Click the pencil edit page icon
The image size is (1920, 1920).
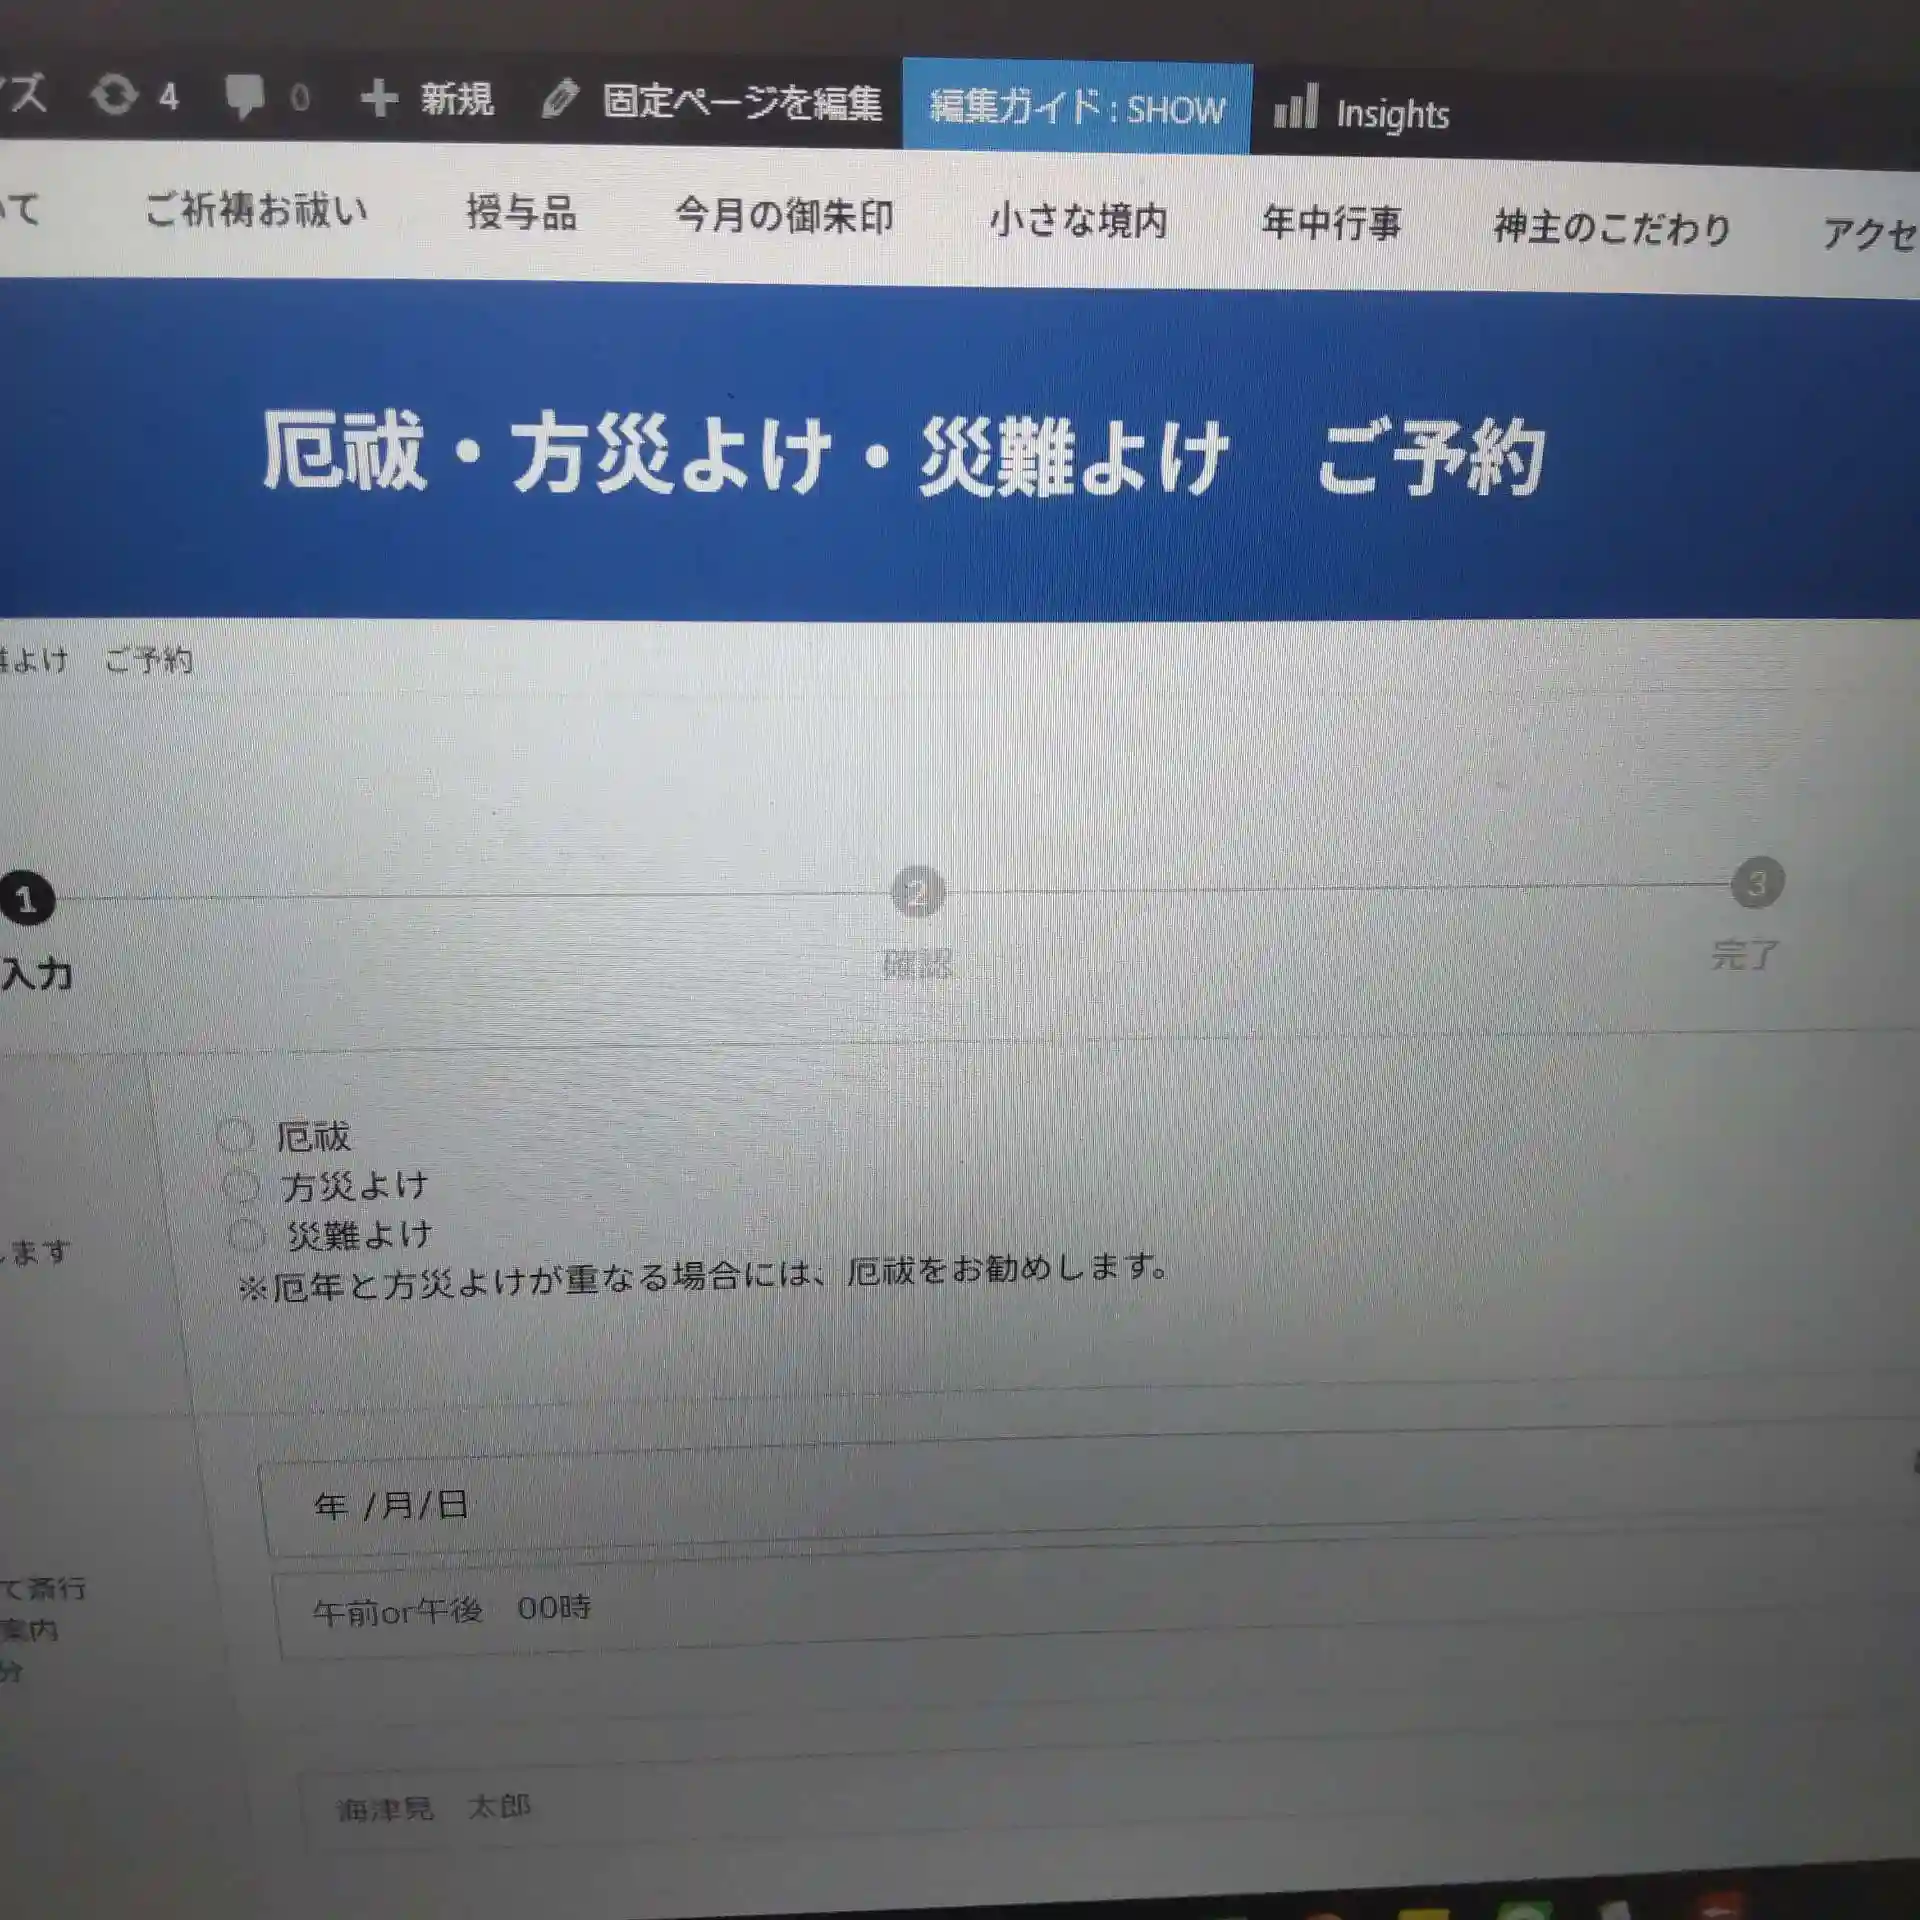(x=560, y=99)
